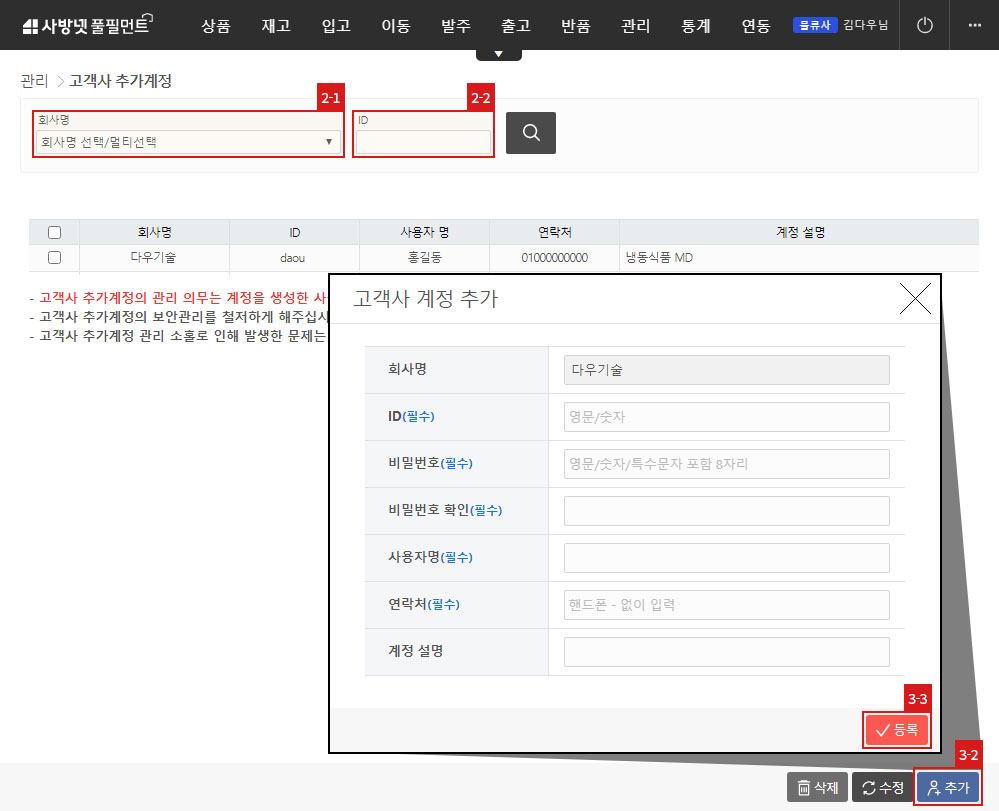The width and height of the screenshot is (999, 811).
Task: Click the blue 물류사 badge
Action: pyautogui.click(x=814, y=25)
